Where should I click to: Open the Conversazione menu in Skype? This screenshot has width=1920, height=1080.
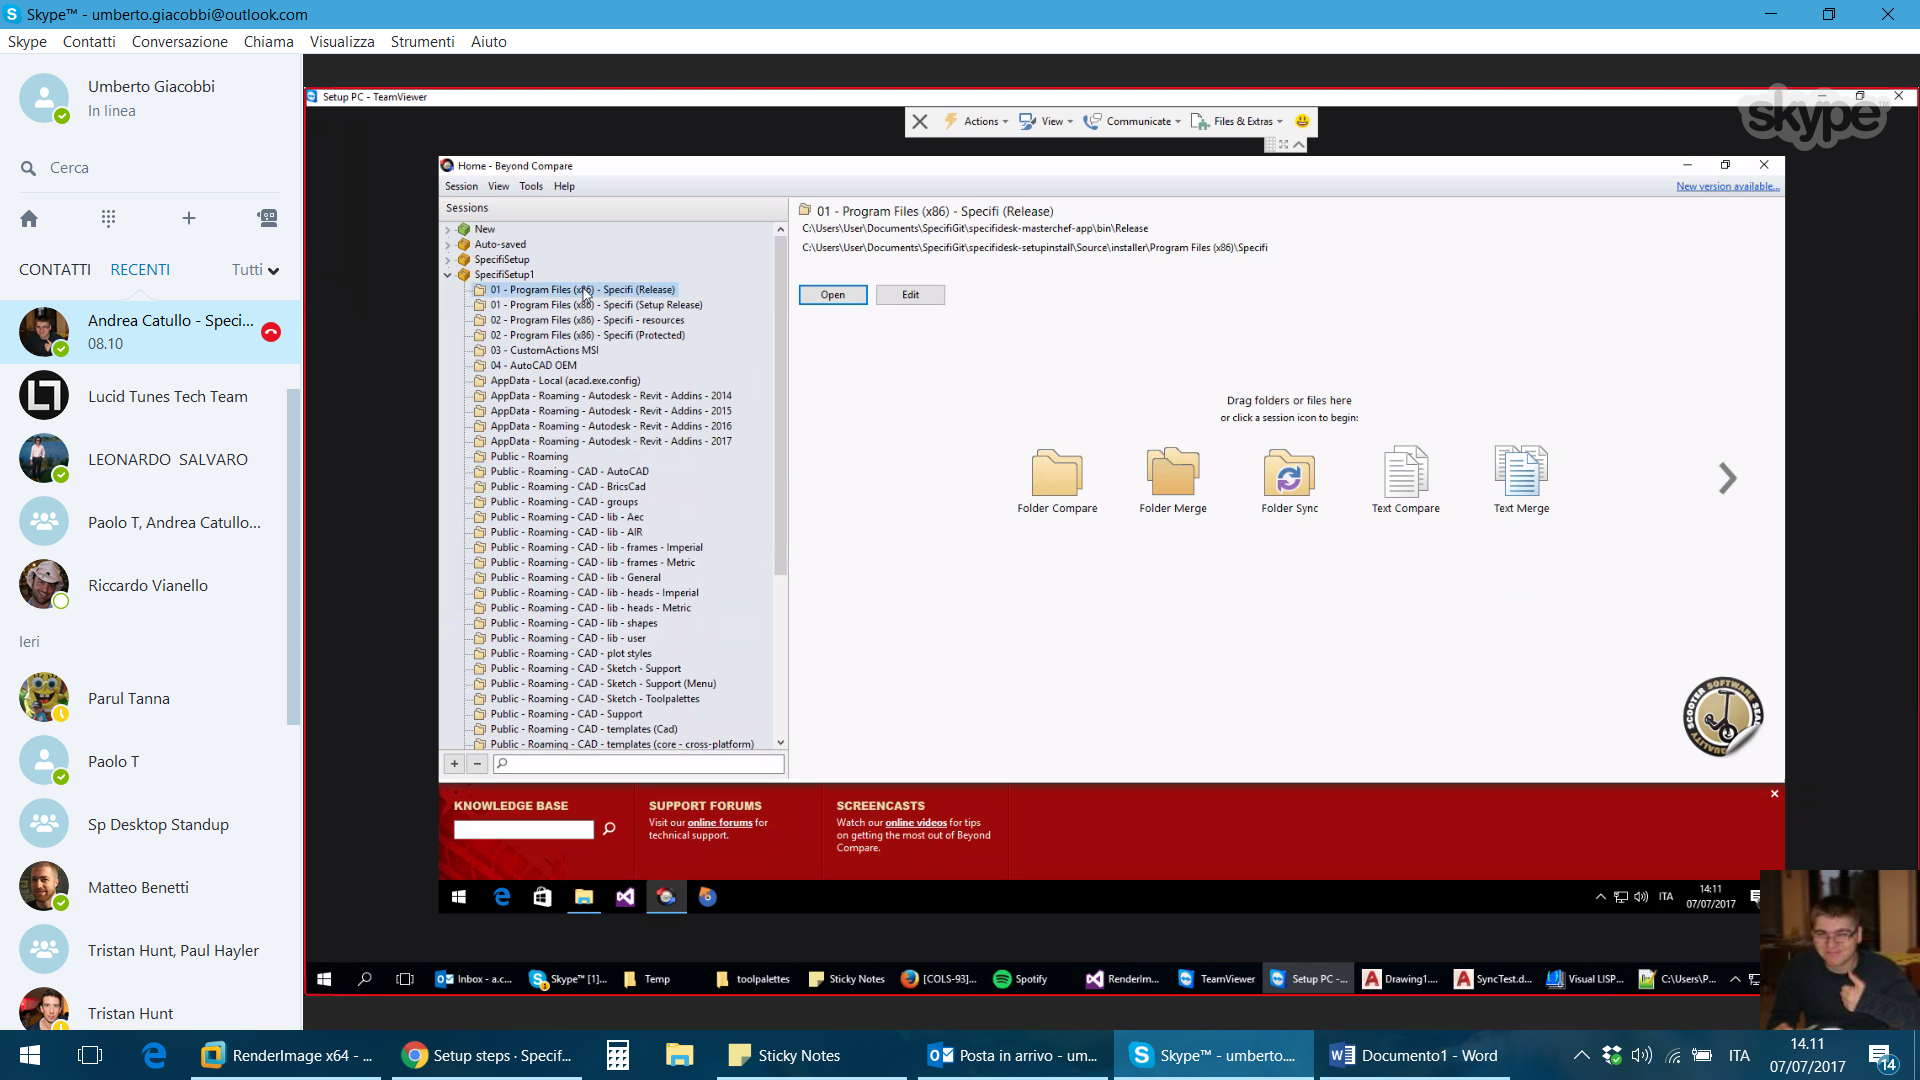point(180,42)
